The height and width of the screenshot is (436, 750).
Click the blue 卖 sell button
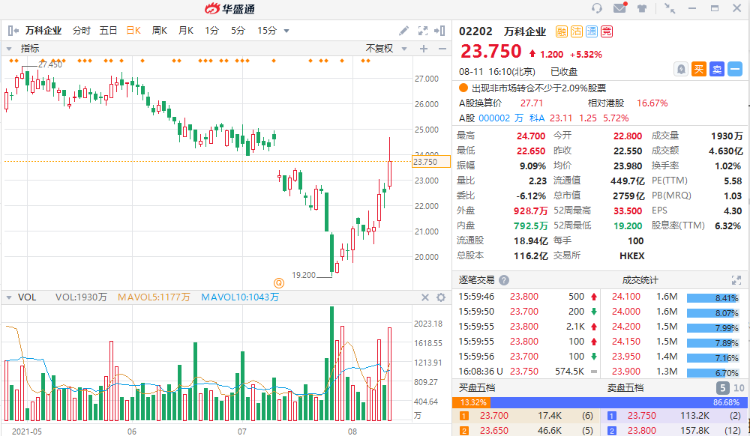click(717, 69)
